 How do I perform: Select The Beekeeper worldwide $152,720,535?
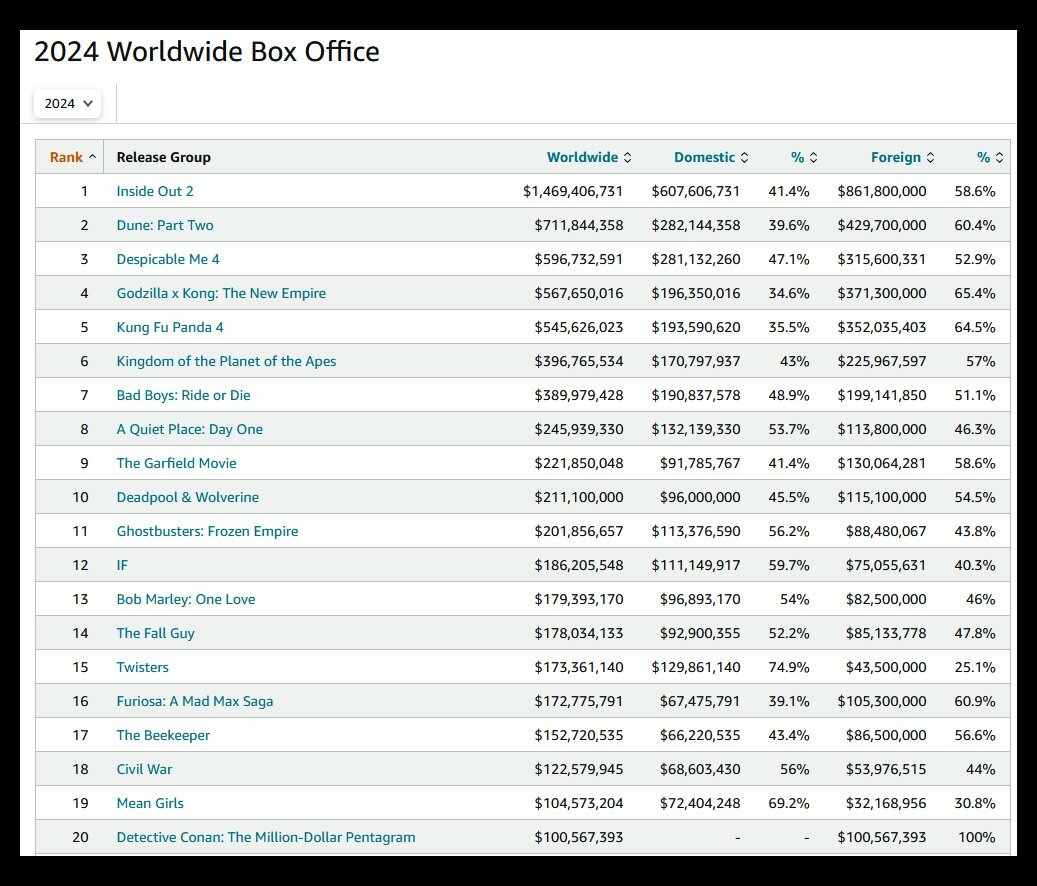click(x=579, y=735)
